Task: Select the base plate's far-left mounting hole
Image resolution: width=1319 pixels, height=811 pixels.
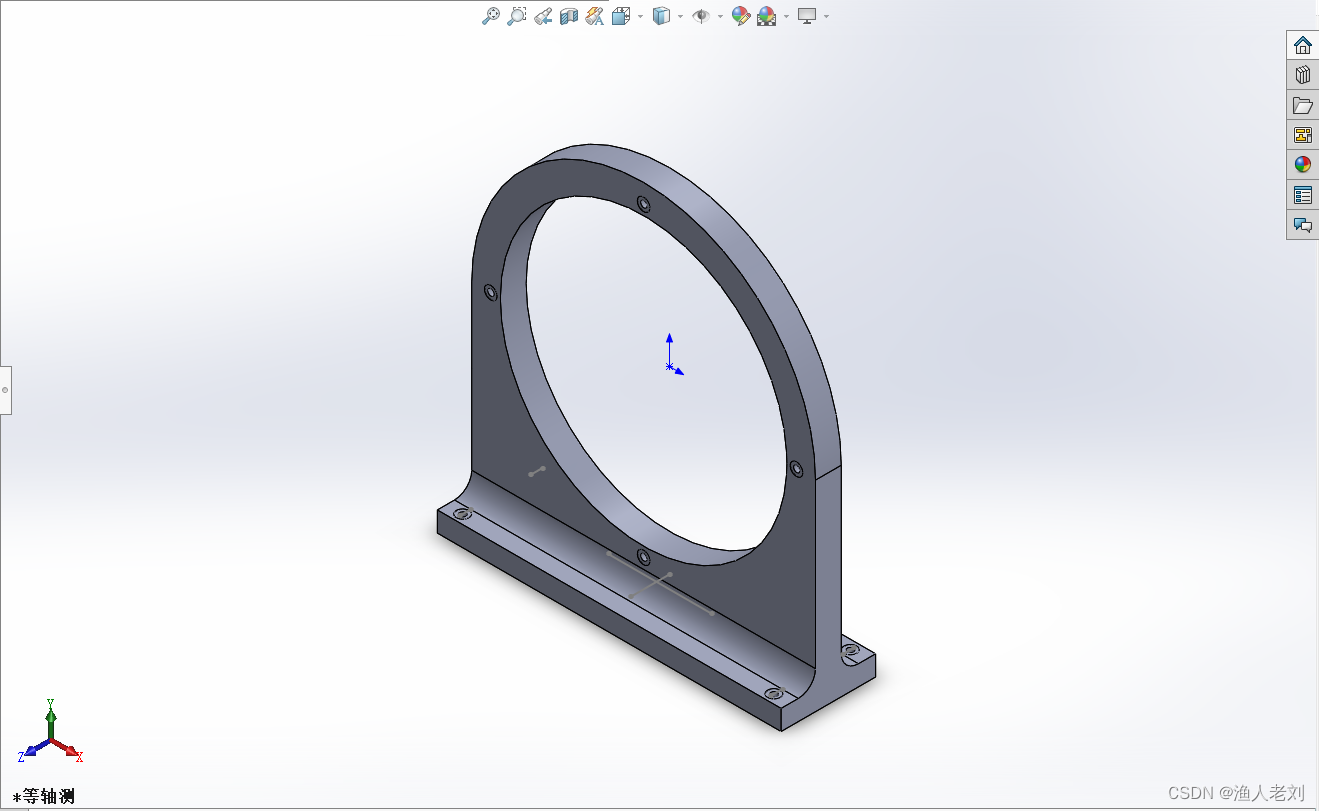Action: pyautogui.click(x=461, y=514)
